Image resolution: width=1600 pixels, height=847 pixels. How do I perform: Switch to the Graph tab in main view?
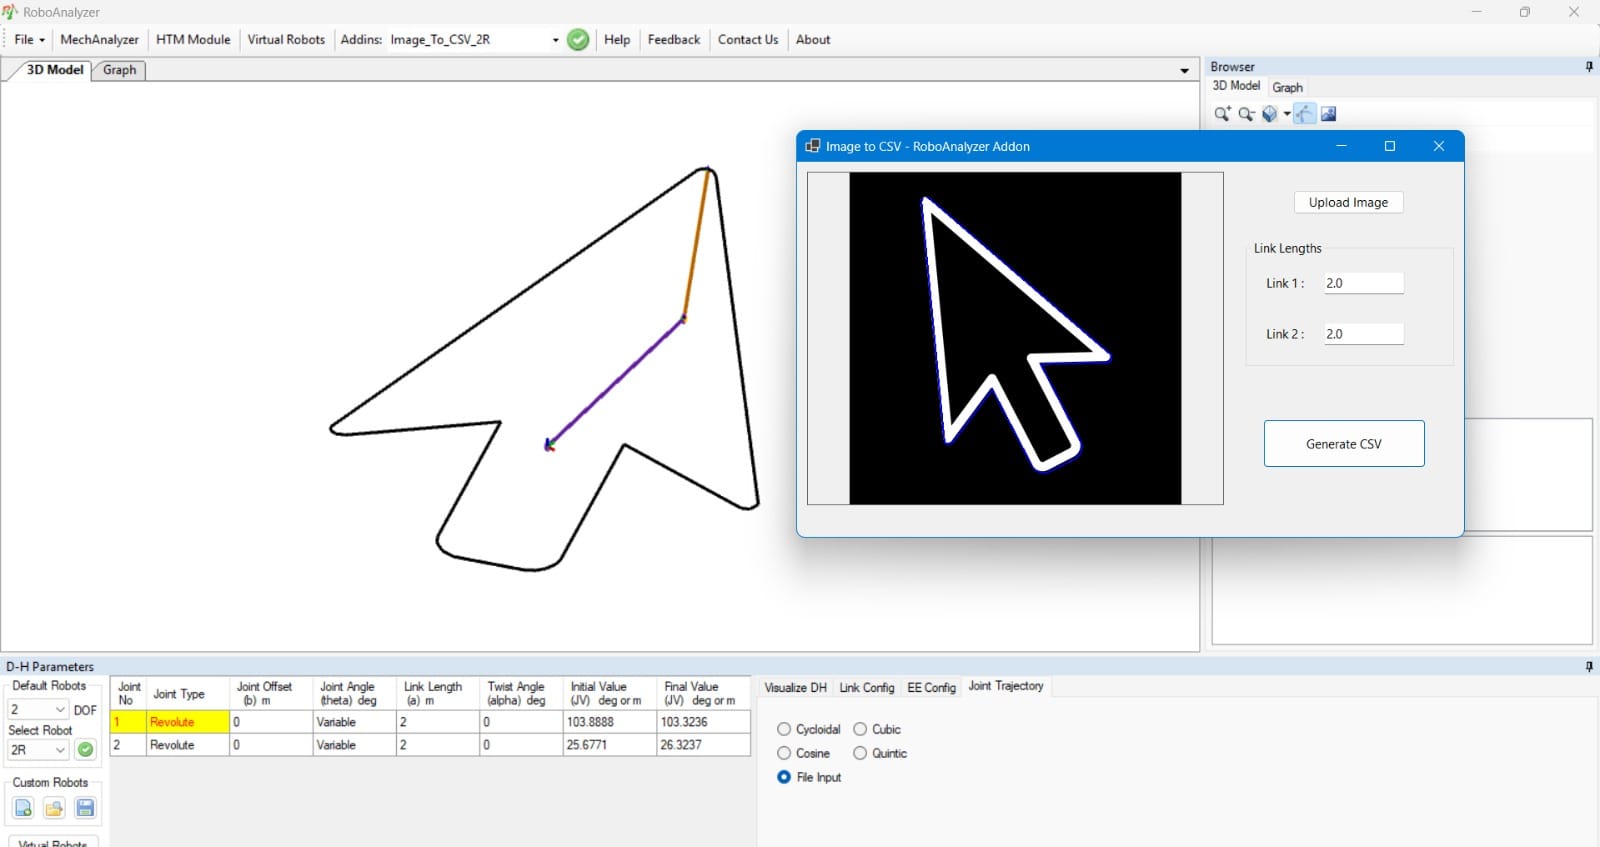tap(119, 70)
